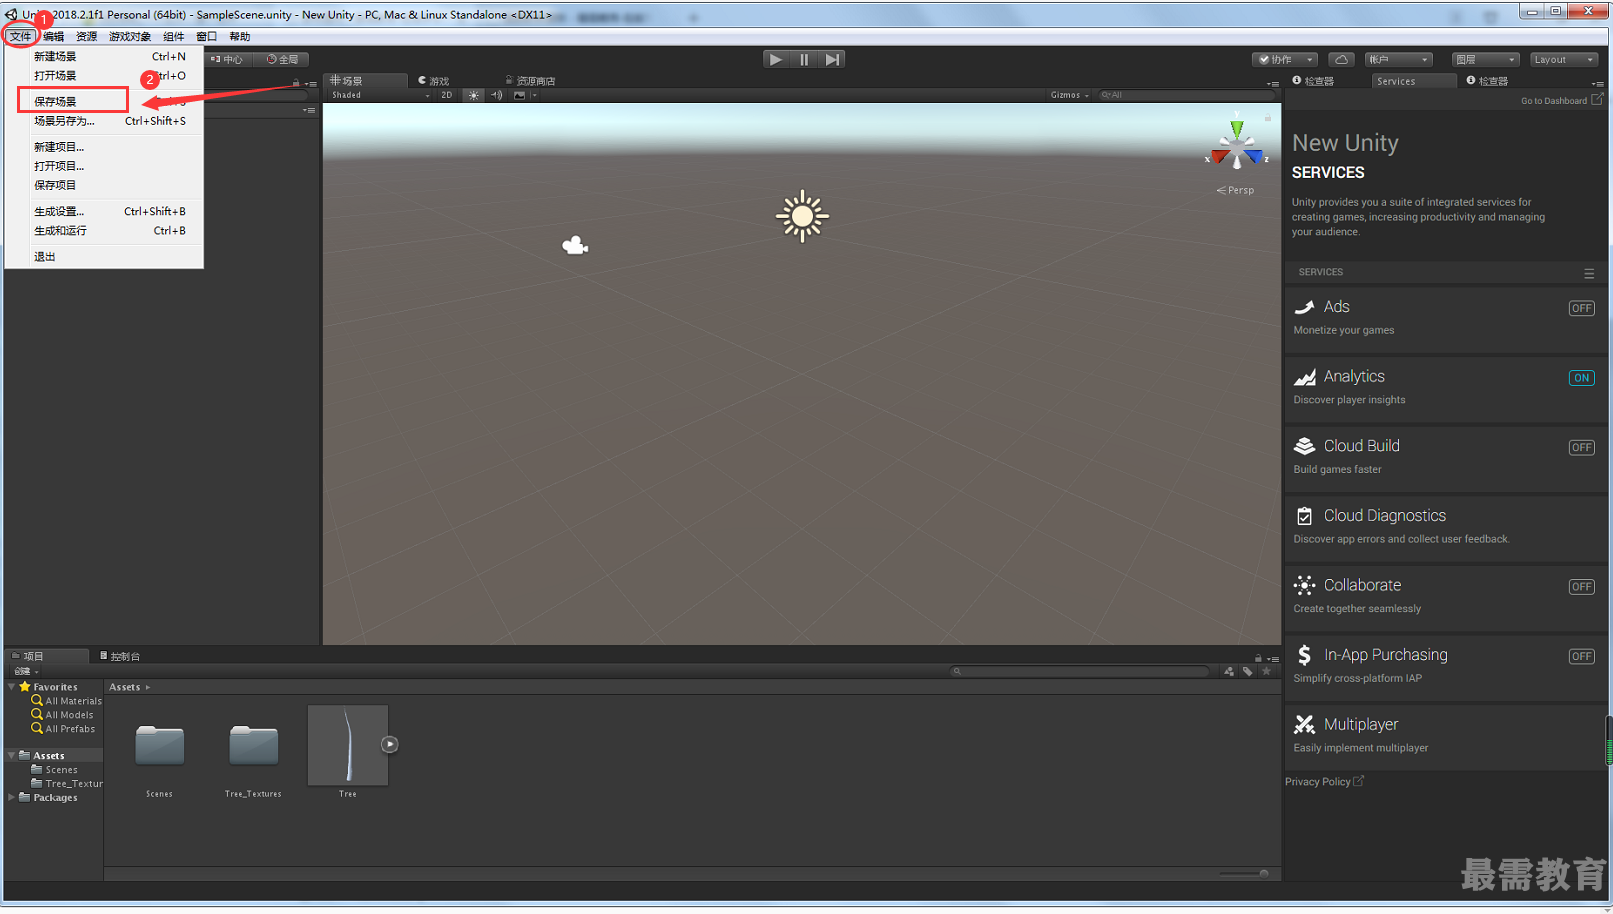Collapse the Assets tree folder

tap(12, 756)
